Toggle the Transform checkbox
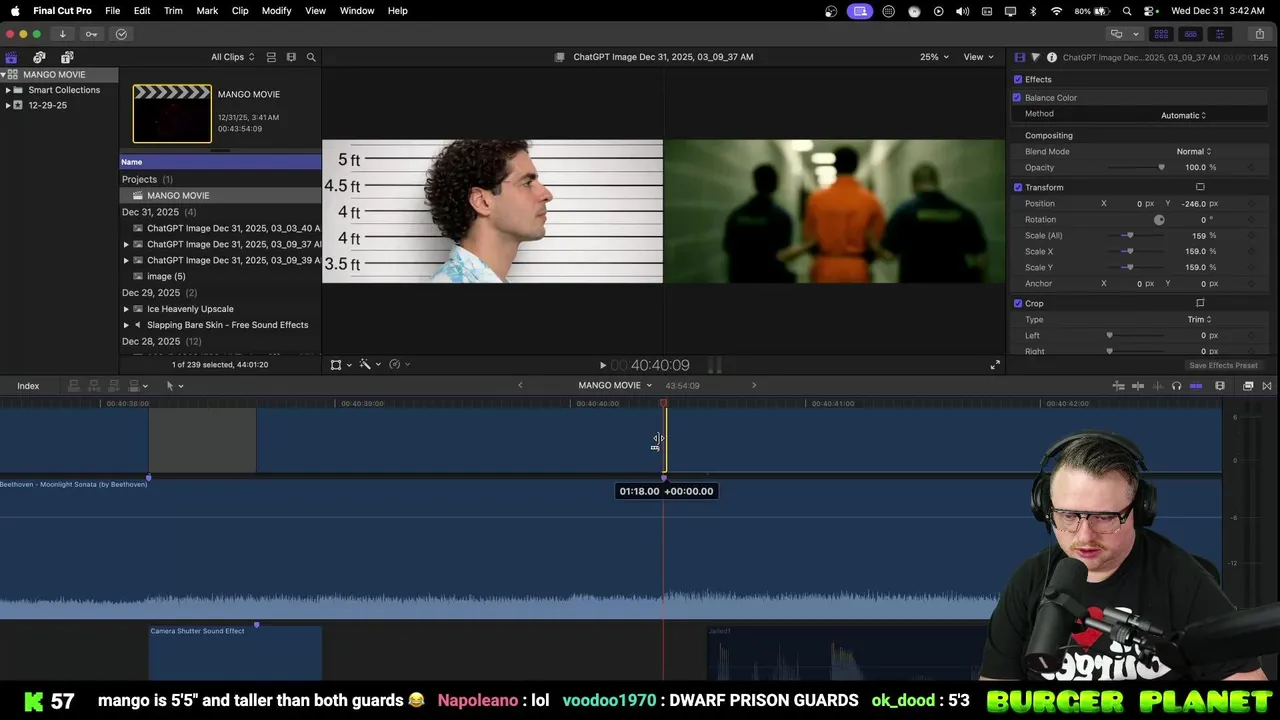1280x720 pixels. tap(1018, 187)
